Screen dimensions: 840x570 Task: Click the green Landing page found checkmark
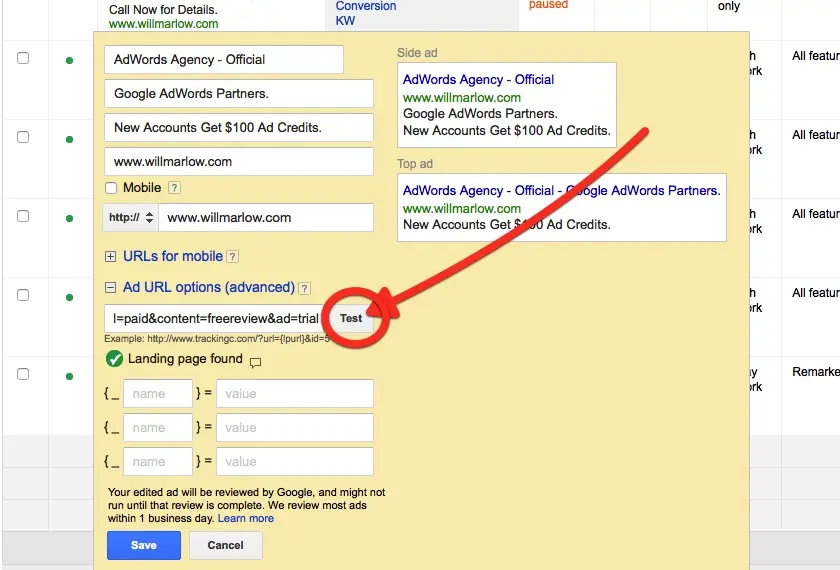pyautogui.click(x=114, y=358)
